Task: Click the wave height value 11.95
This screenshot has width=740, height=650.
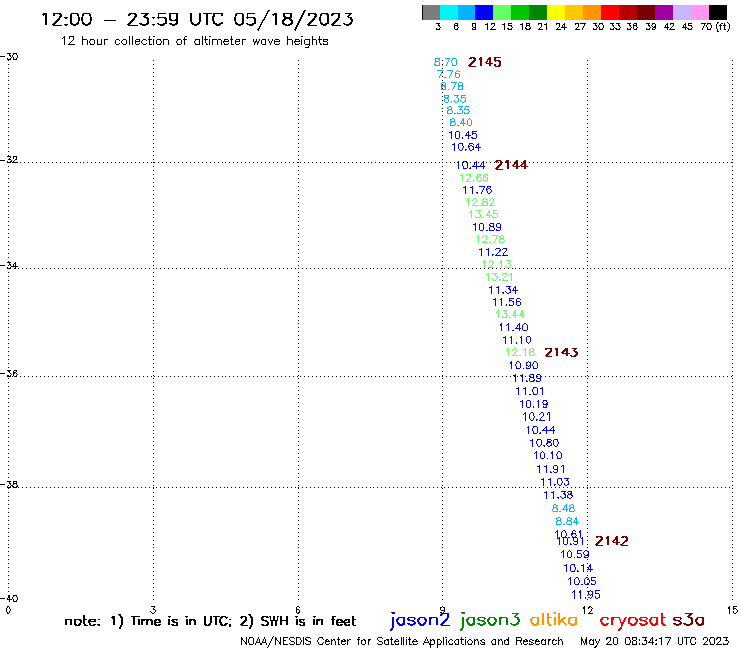Action: [x=586, y=595]
